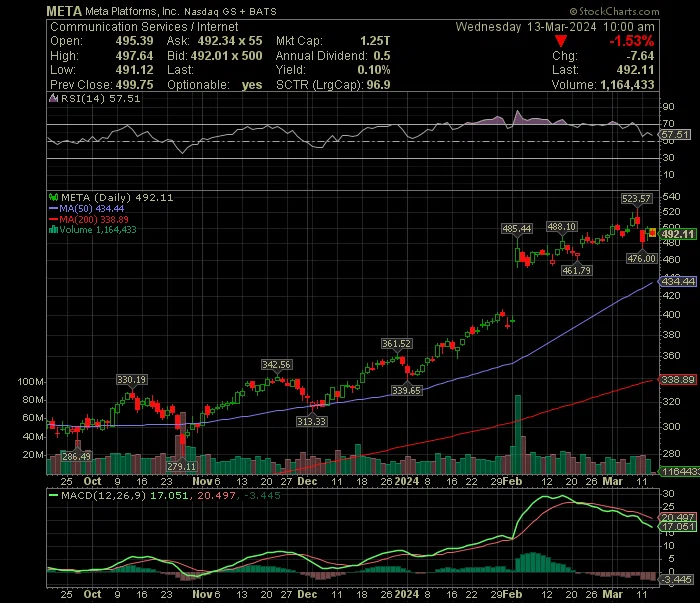Click the MACD(12,26,9) legend label

[x=103, y=495]
